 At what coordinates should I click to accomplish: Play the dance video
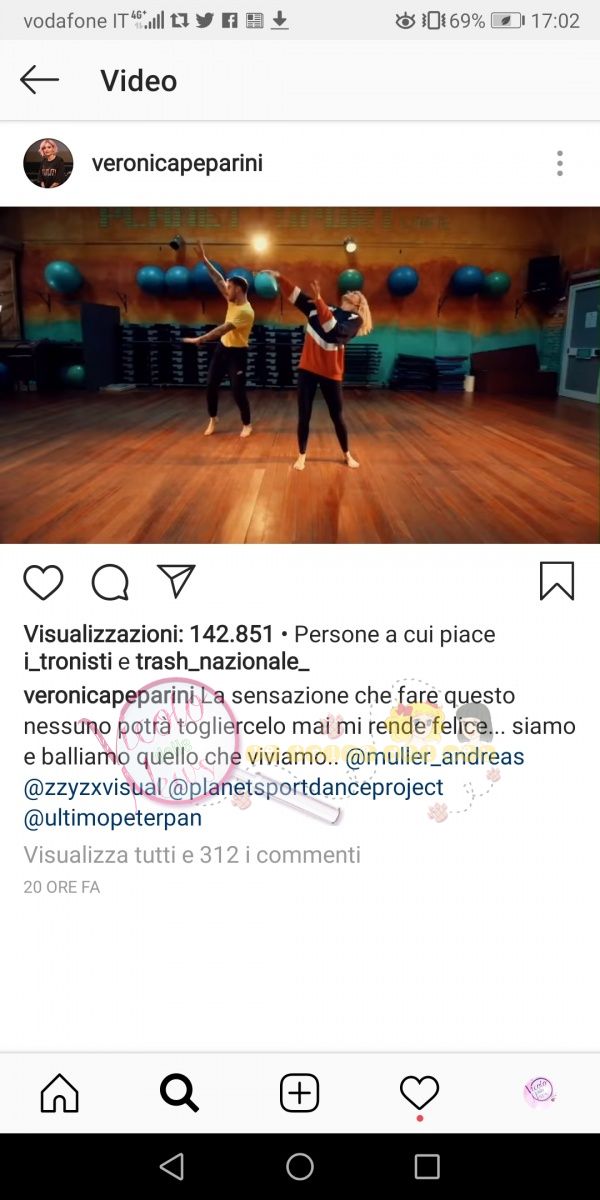pos(300,375)
